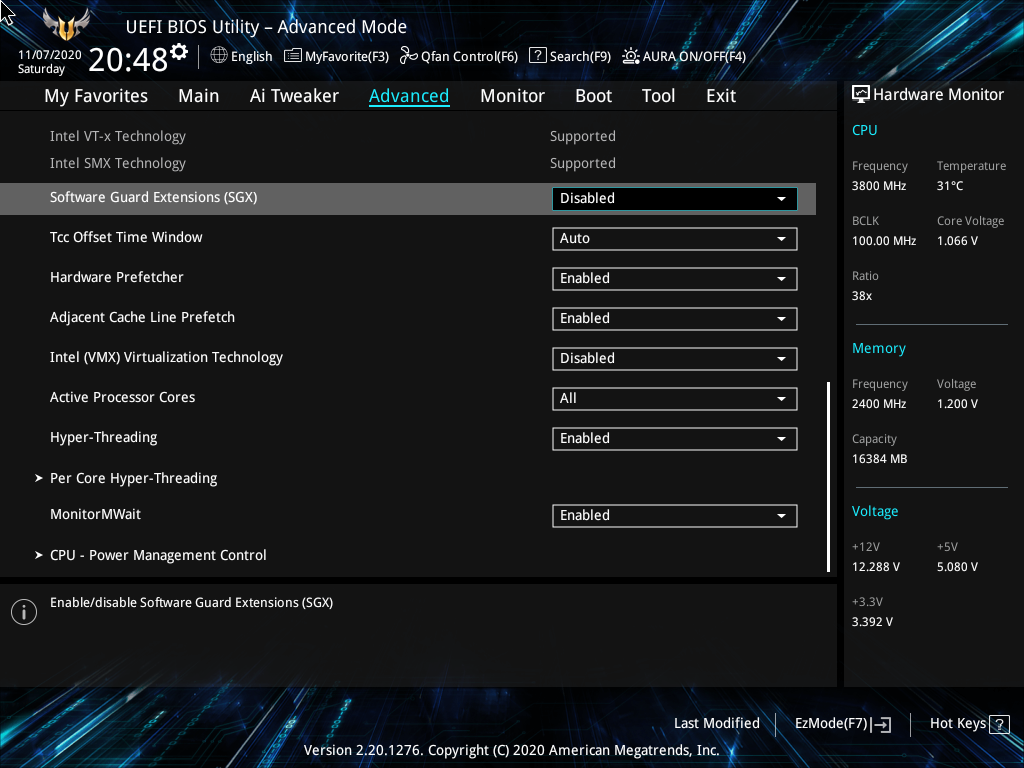
Task: Click the Qfan Control fan icon
Action: [408, 56]
